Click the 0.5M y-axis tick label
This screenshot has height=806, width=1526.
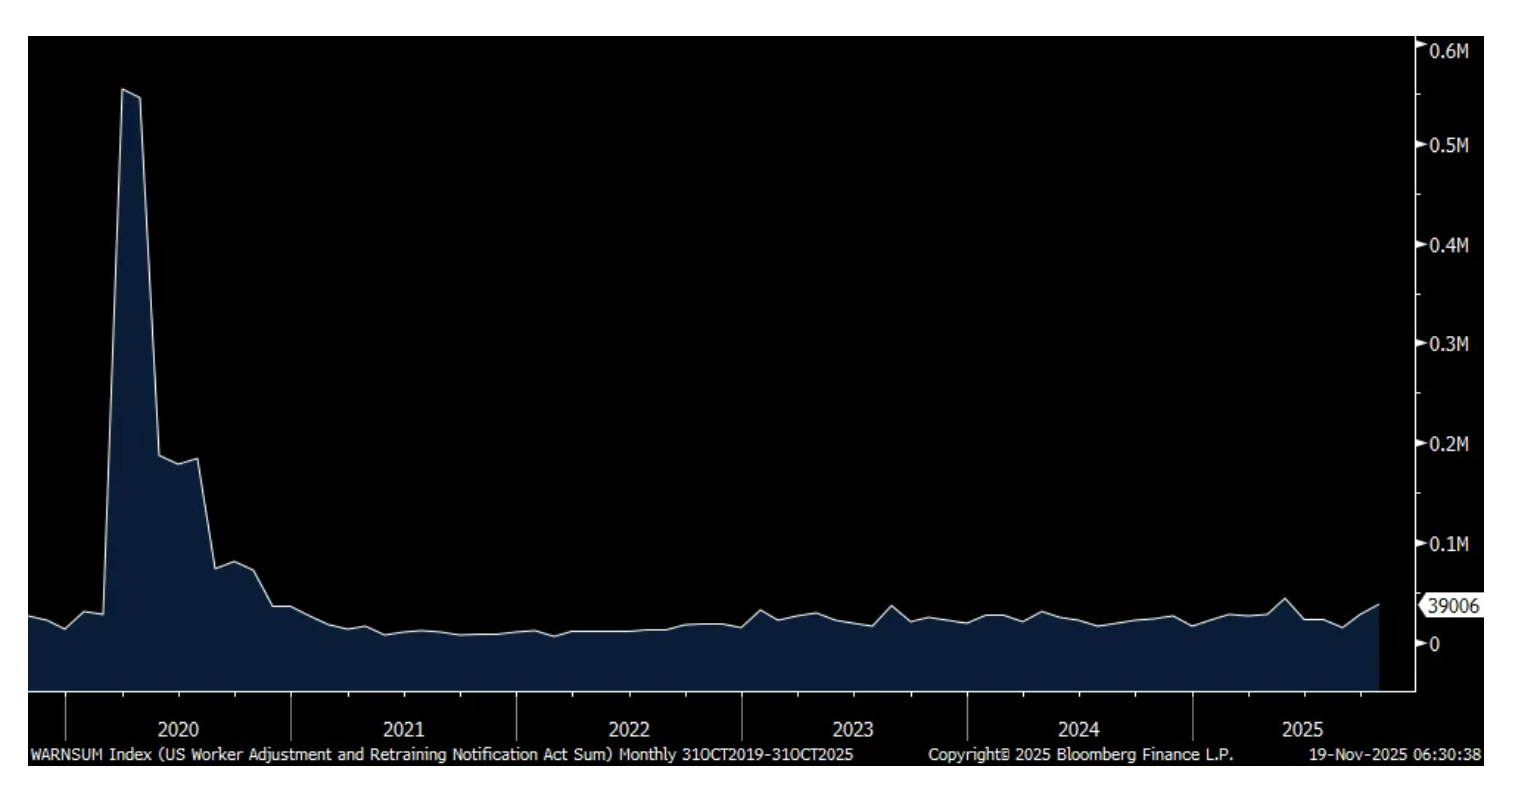tap(1448, 145)
